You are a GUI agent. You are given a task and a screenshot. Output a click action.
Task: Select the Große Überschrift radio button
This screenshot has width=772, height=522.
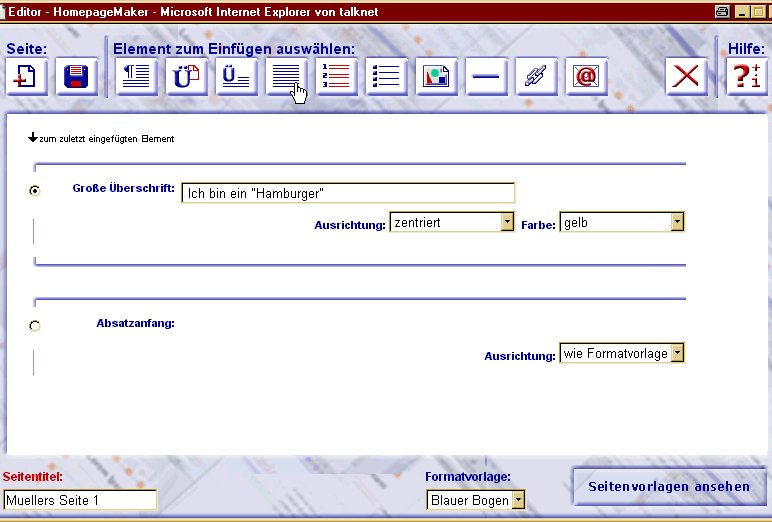click(x=36, y=190)
